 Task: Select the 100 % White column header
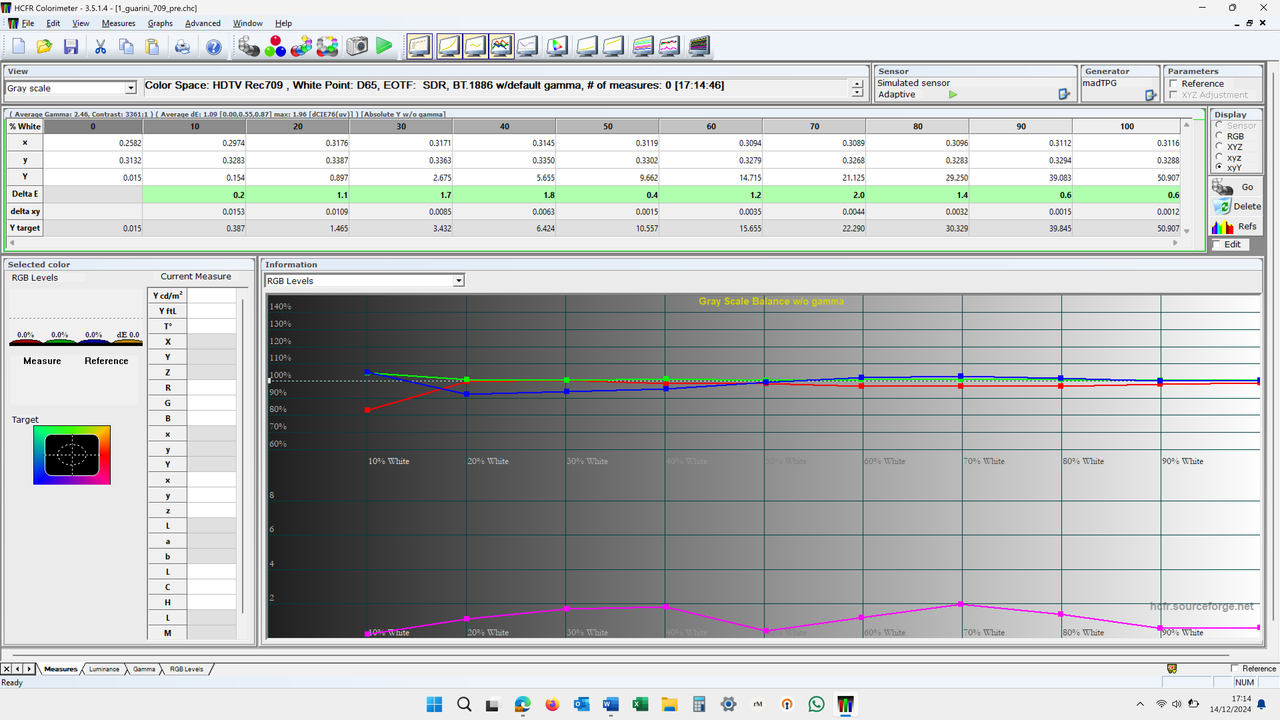pos(1127,126)
